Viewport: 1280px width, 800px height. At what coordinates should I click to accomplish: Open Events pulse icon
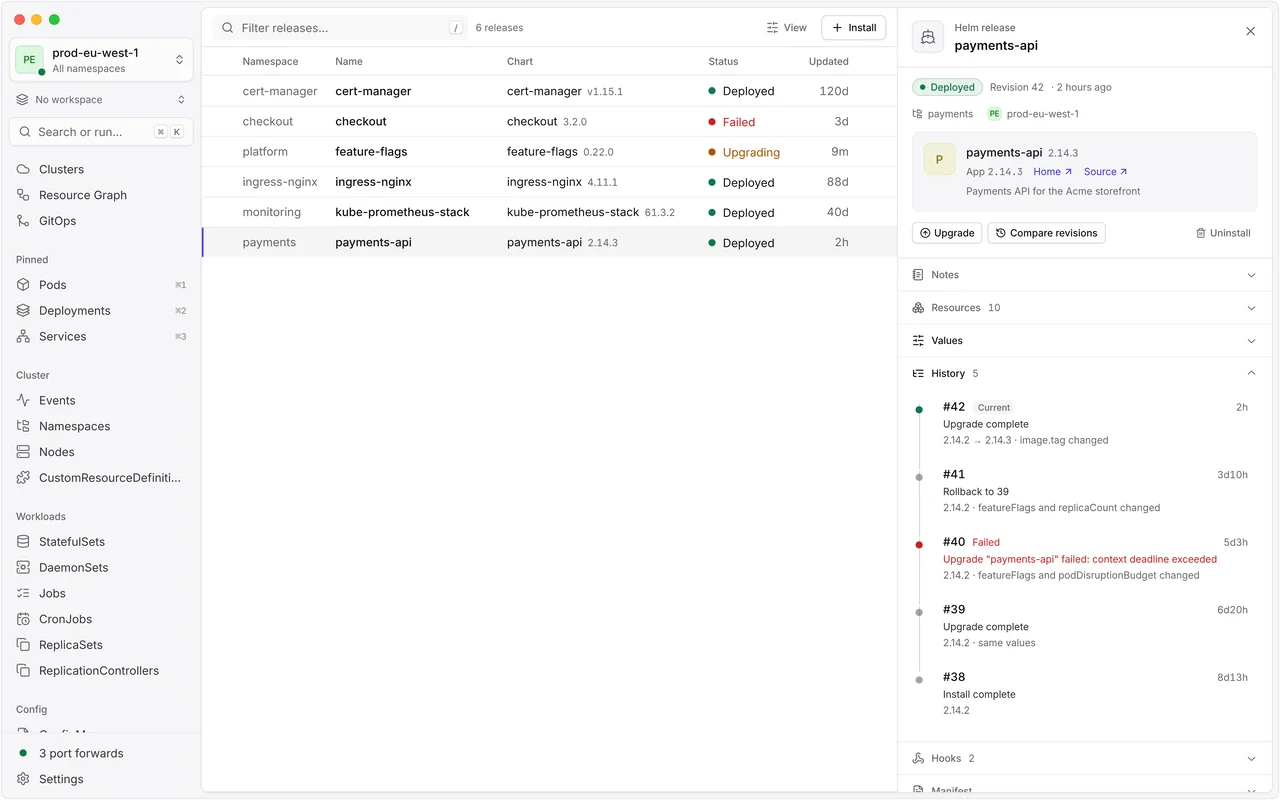pos(23,401)
